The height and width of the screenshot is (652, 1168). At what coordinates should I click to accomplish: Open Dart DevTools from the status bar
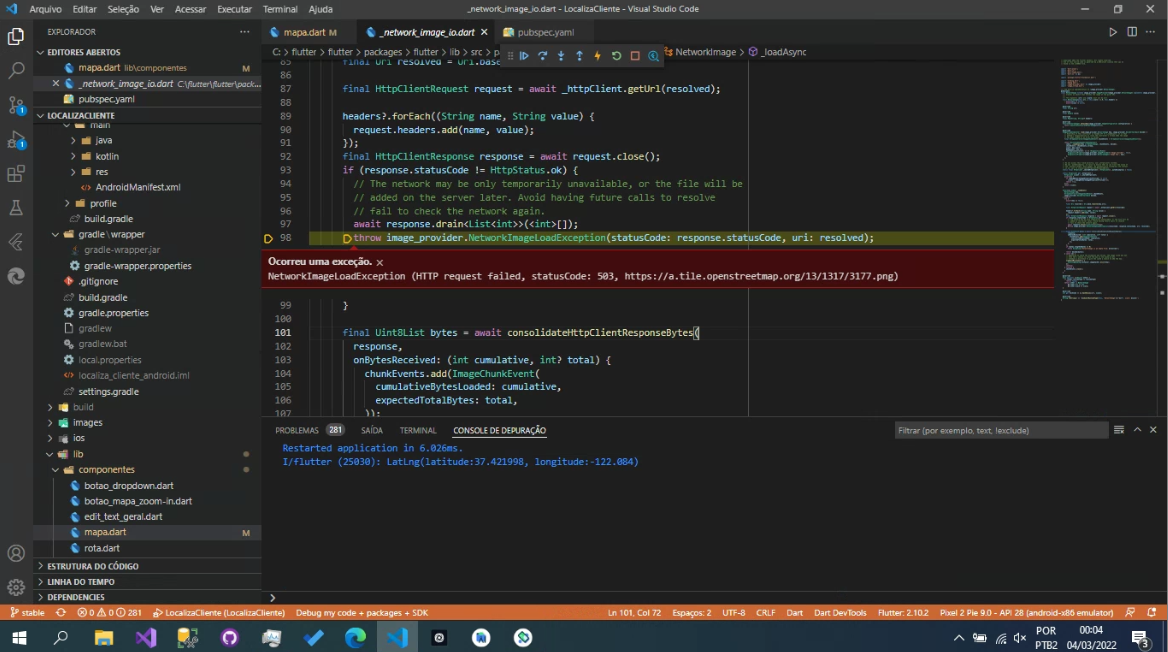840,612
